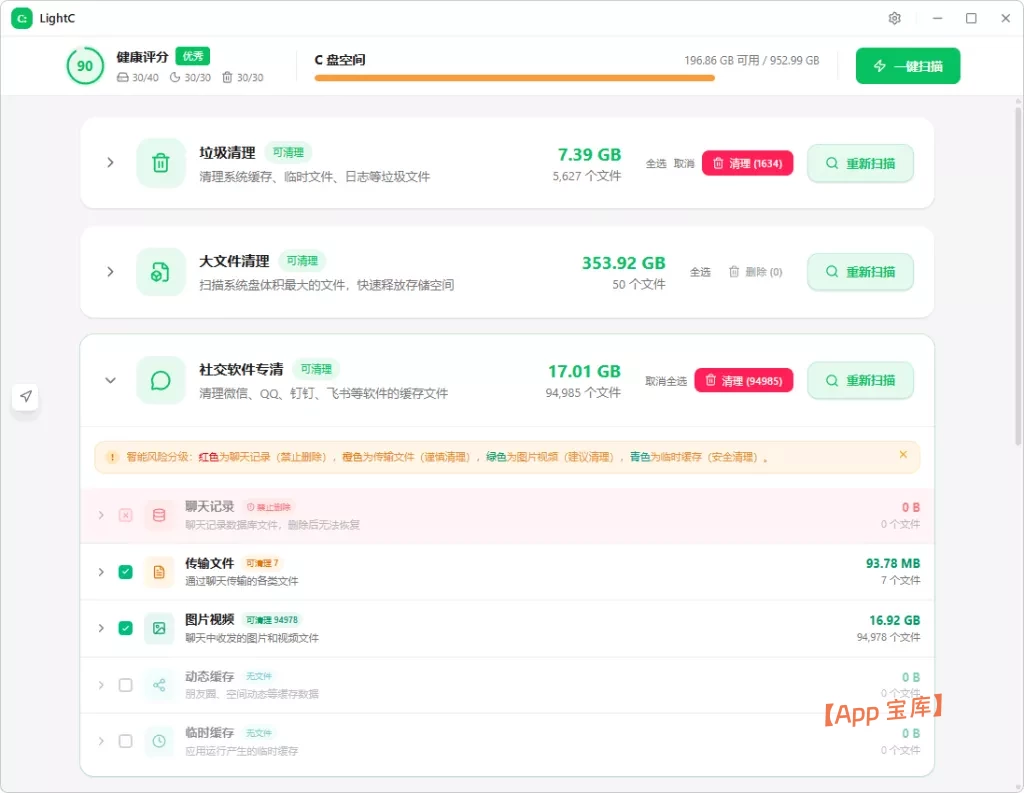Click the trash can icon of 垃圾清理 card

(x=161, y=163)
